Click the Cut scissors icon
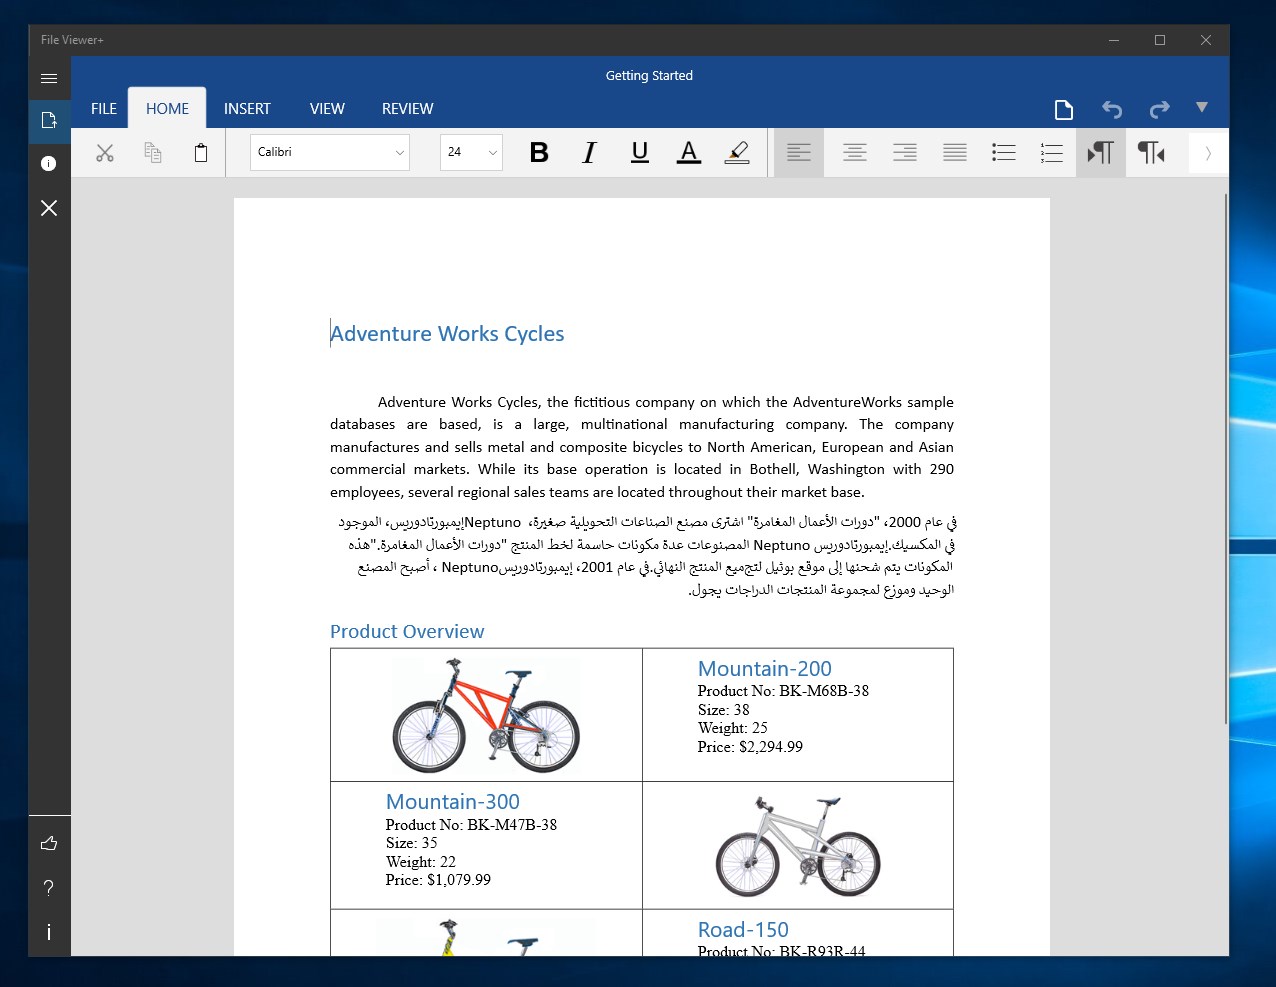This screenshot has height=987, width=1276. click(x=105, y=153)
